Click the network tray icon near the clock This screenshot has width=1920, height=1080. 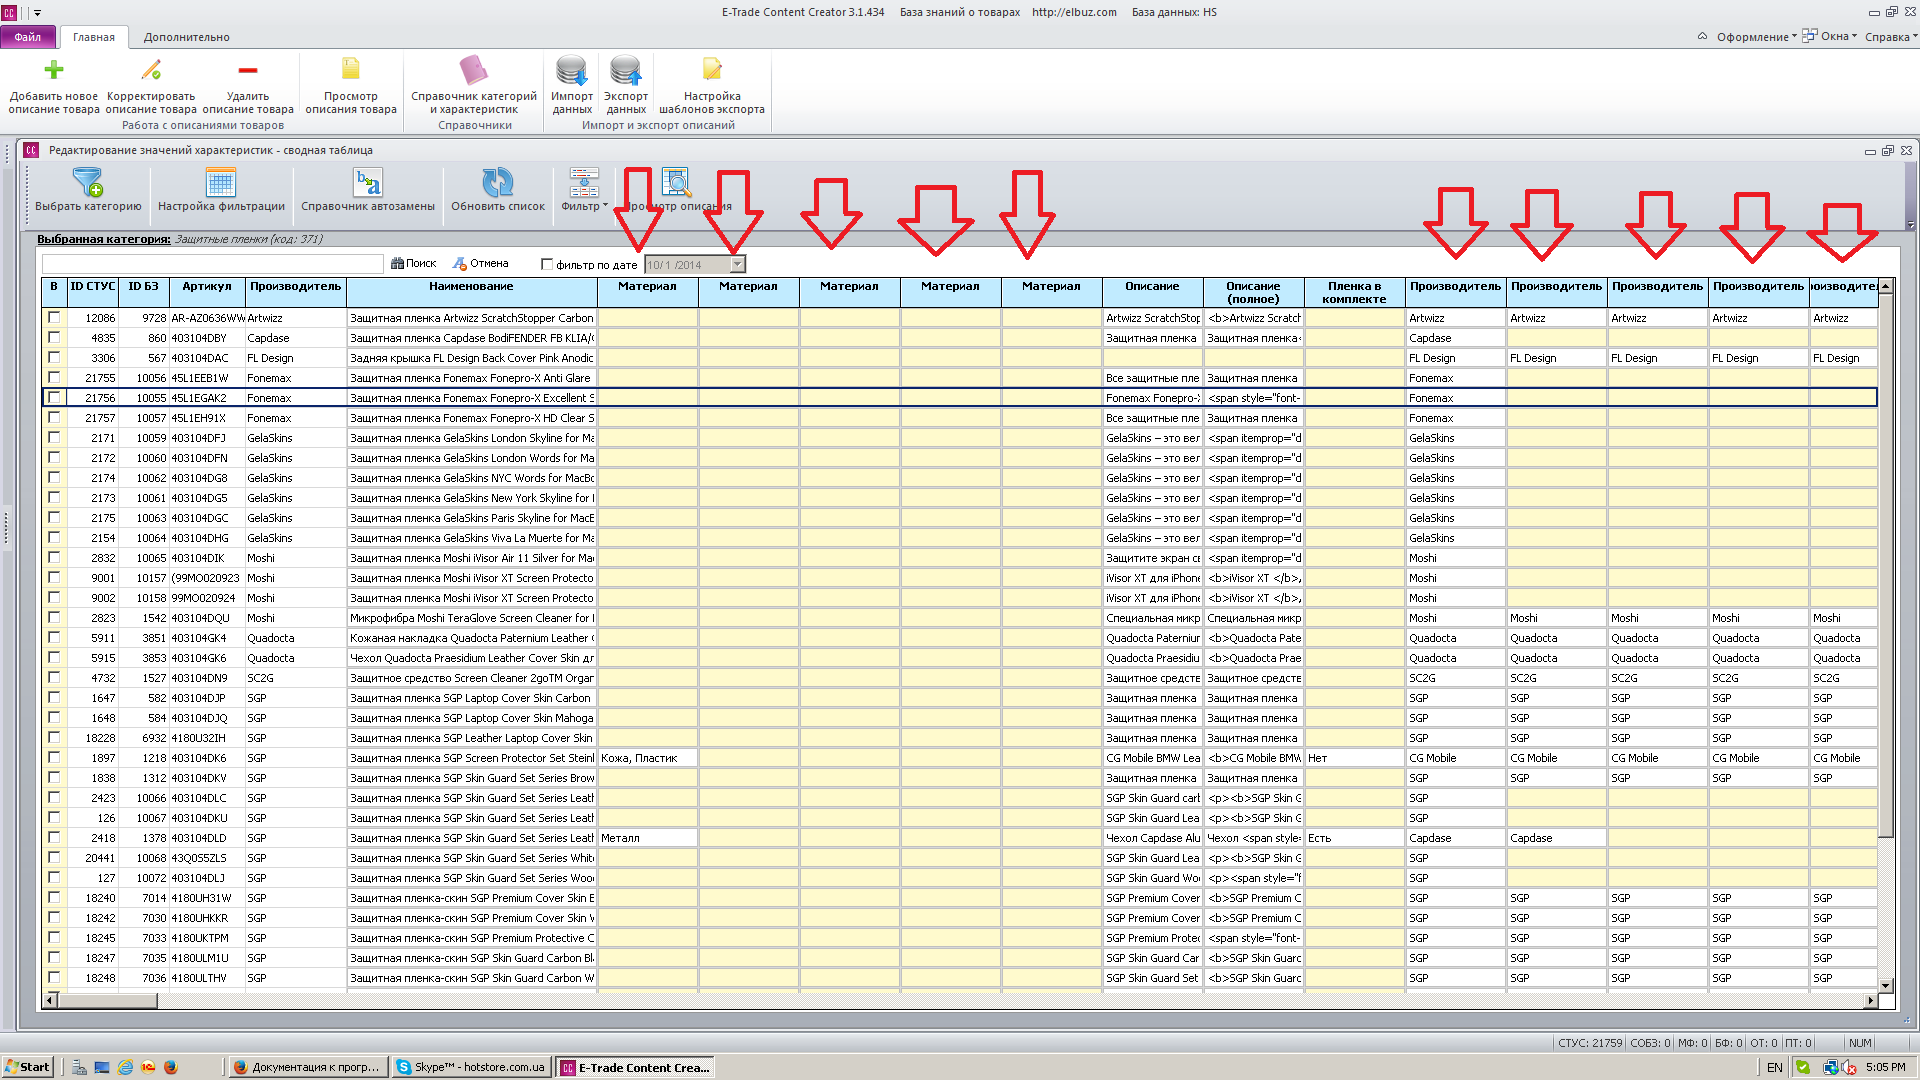tap(1831, 1067)
